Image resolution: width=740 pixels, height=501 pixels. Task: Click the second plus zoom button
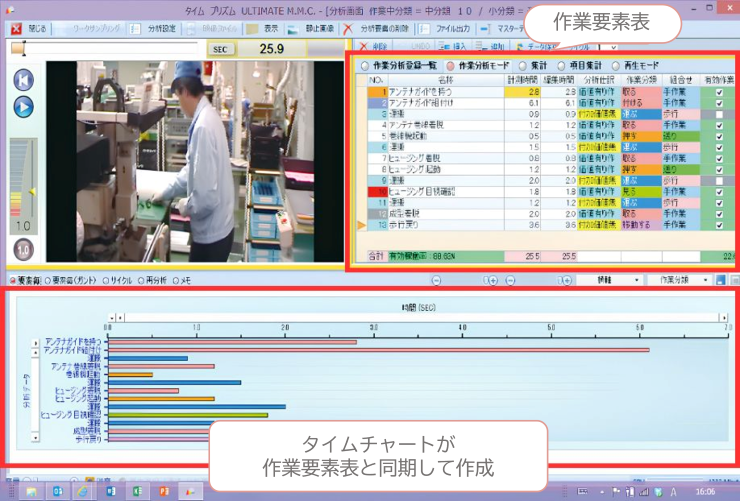pos(565,281)
